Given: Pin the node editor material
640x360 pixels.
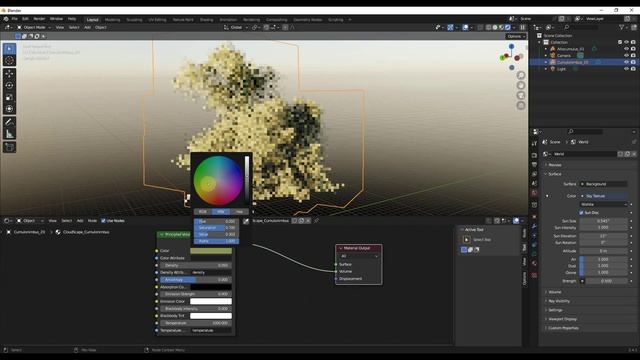Looking at the screenshot, I should [x=316, y=221].
